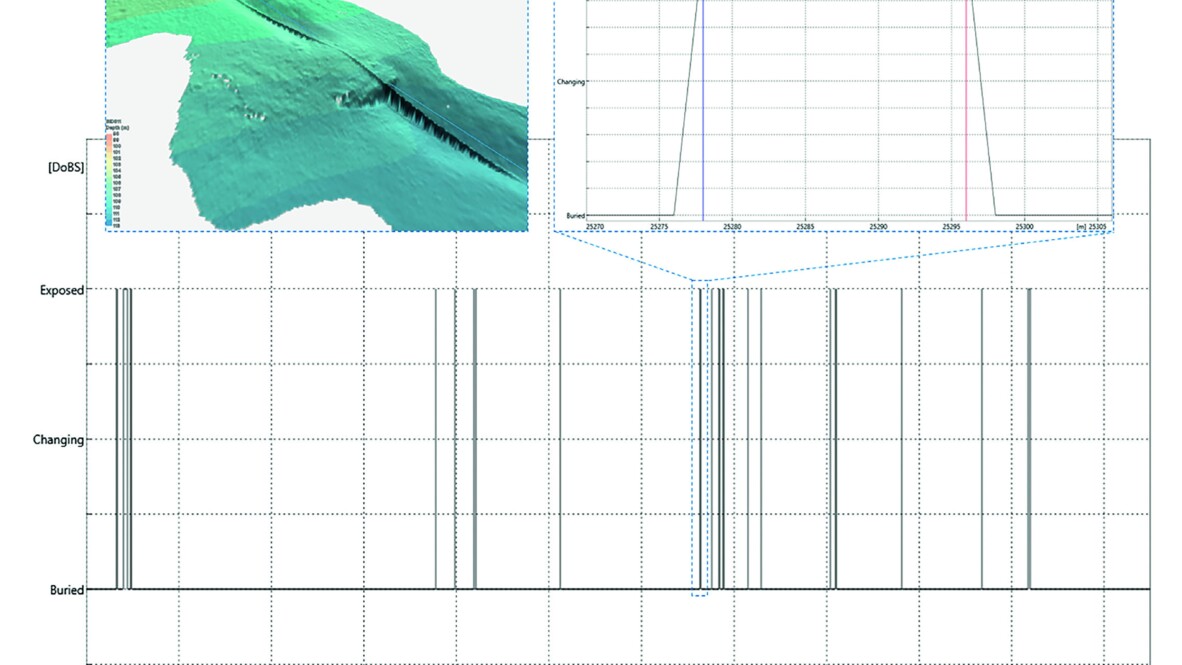Toggle the blue marker line in zoom plot
Screen dimensions: 1182x665
click(705, 110)
